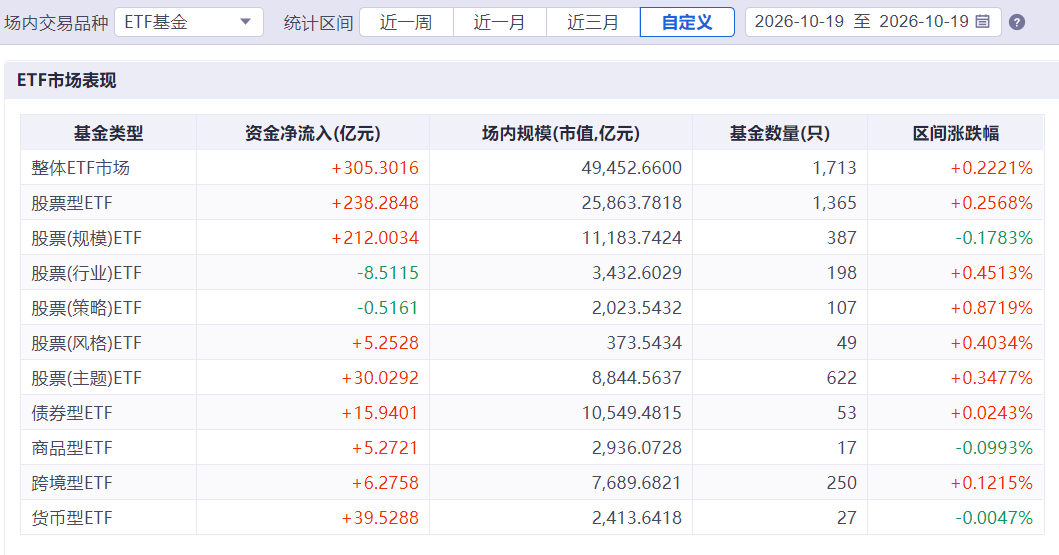Select the 股票(主题)ETF row label
Screen dimensions: 1059x555
pyautogui.click(x=86, y=378)
